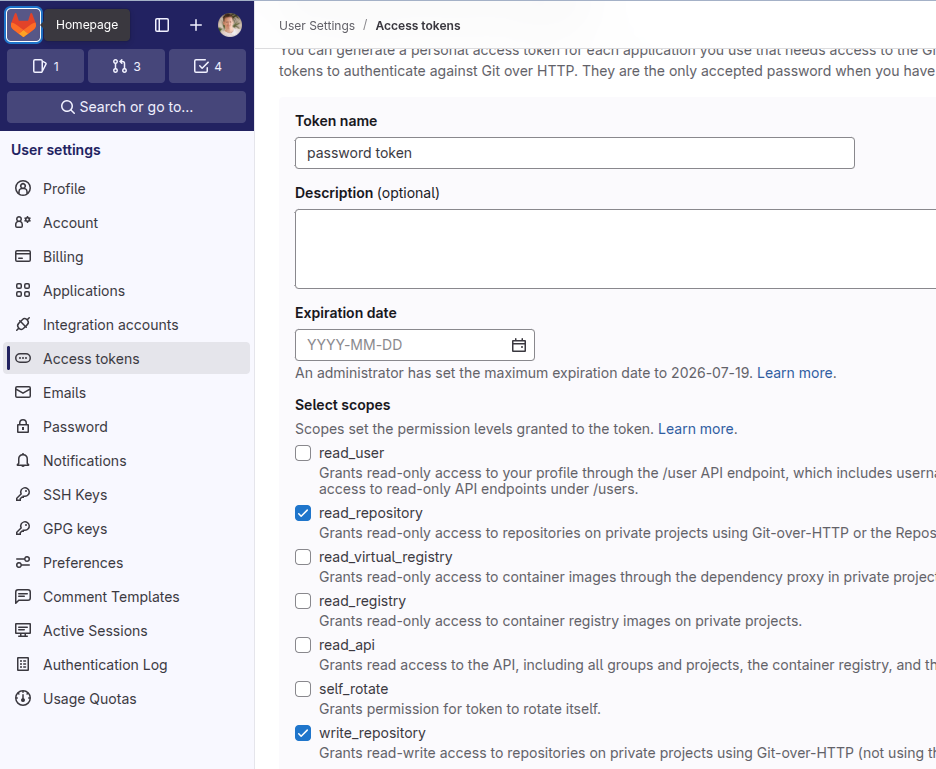Open merge requests counter
The height and width of the screenshot is (769, 936).
pyautogui.click(x=126, y=66)
